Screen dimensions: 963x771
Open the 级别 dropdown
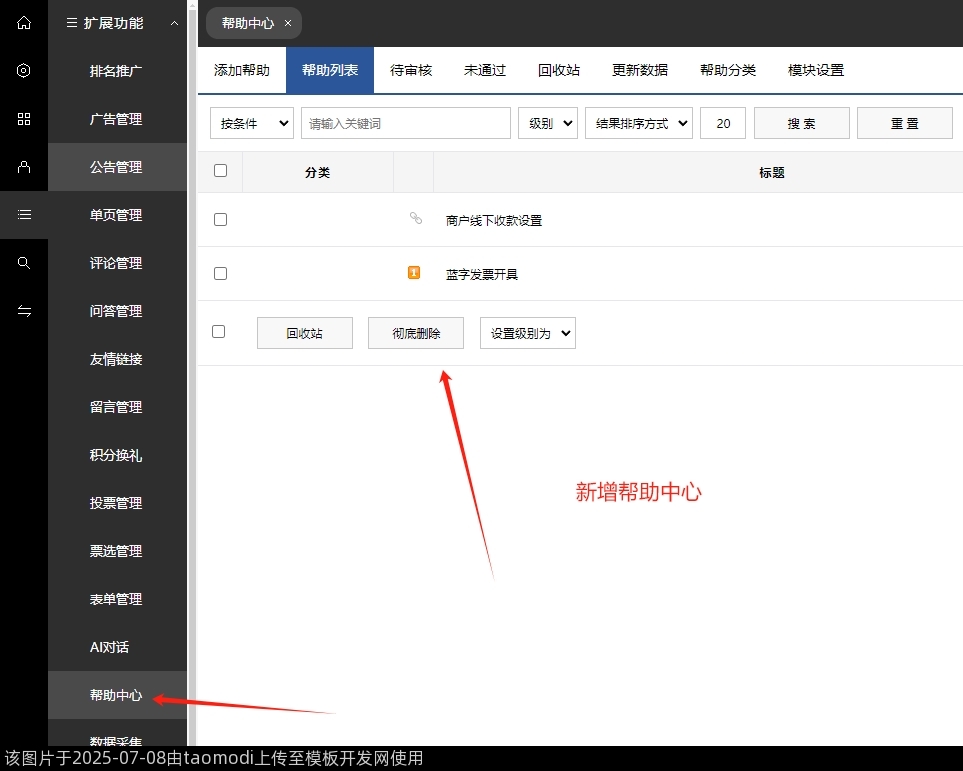pyautogui.click(x=547, y=122)
